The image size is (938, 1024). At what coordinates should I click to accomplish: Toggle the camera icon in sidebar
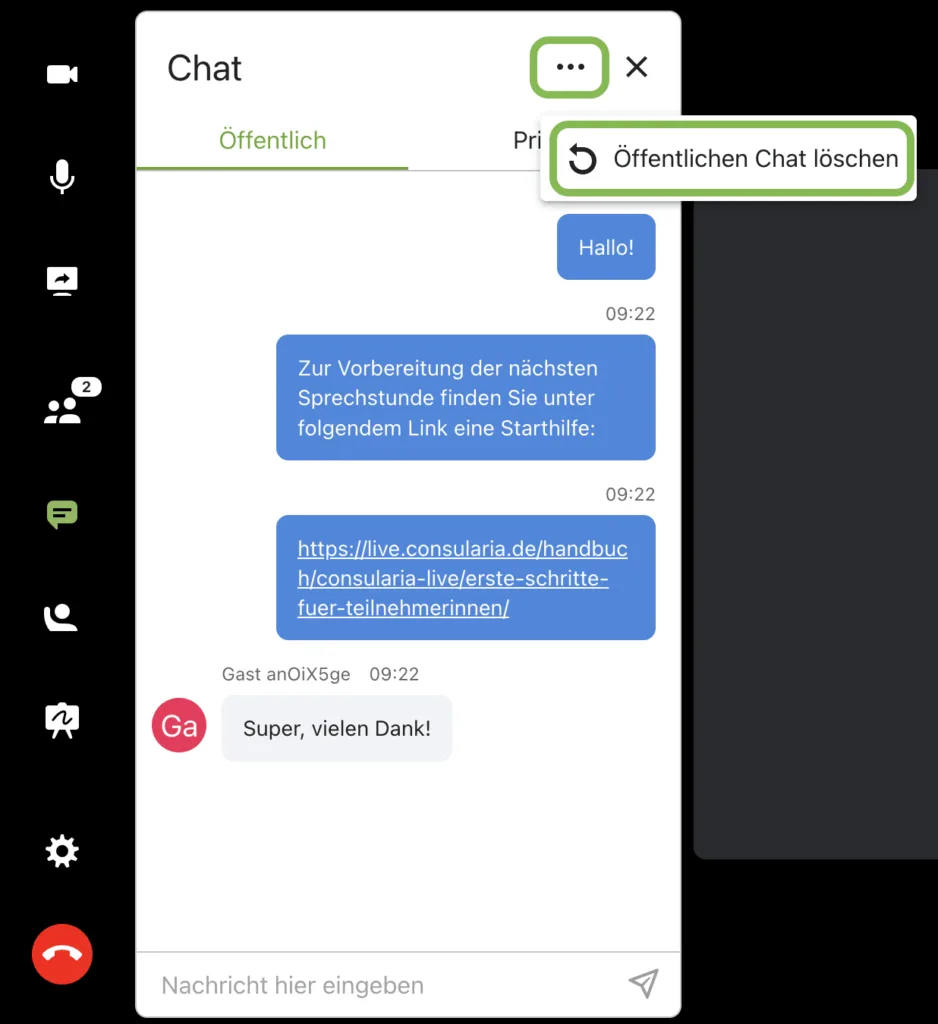coord(62,74)
